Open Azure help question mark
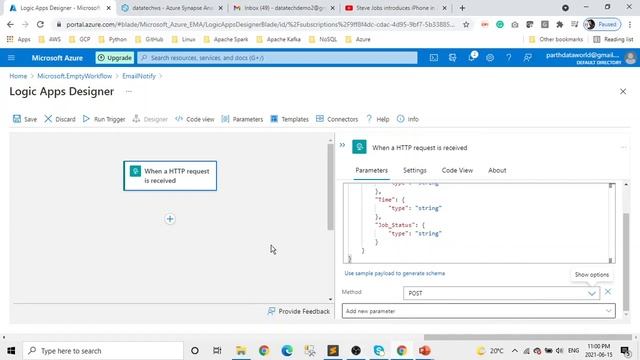The image size is (640, 360). coord(509,58)
